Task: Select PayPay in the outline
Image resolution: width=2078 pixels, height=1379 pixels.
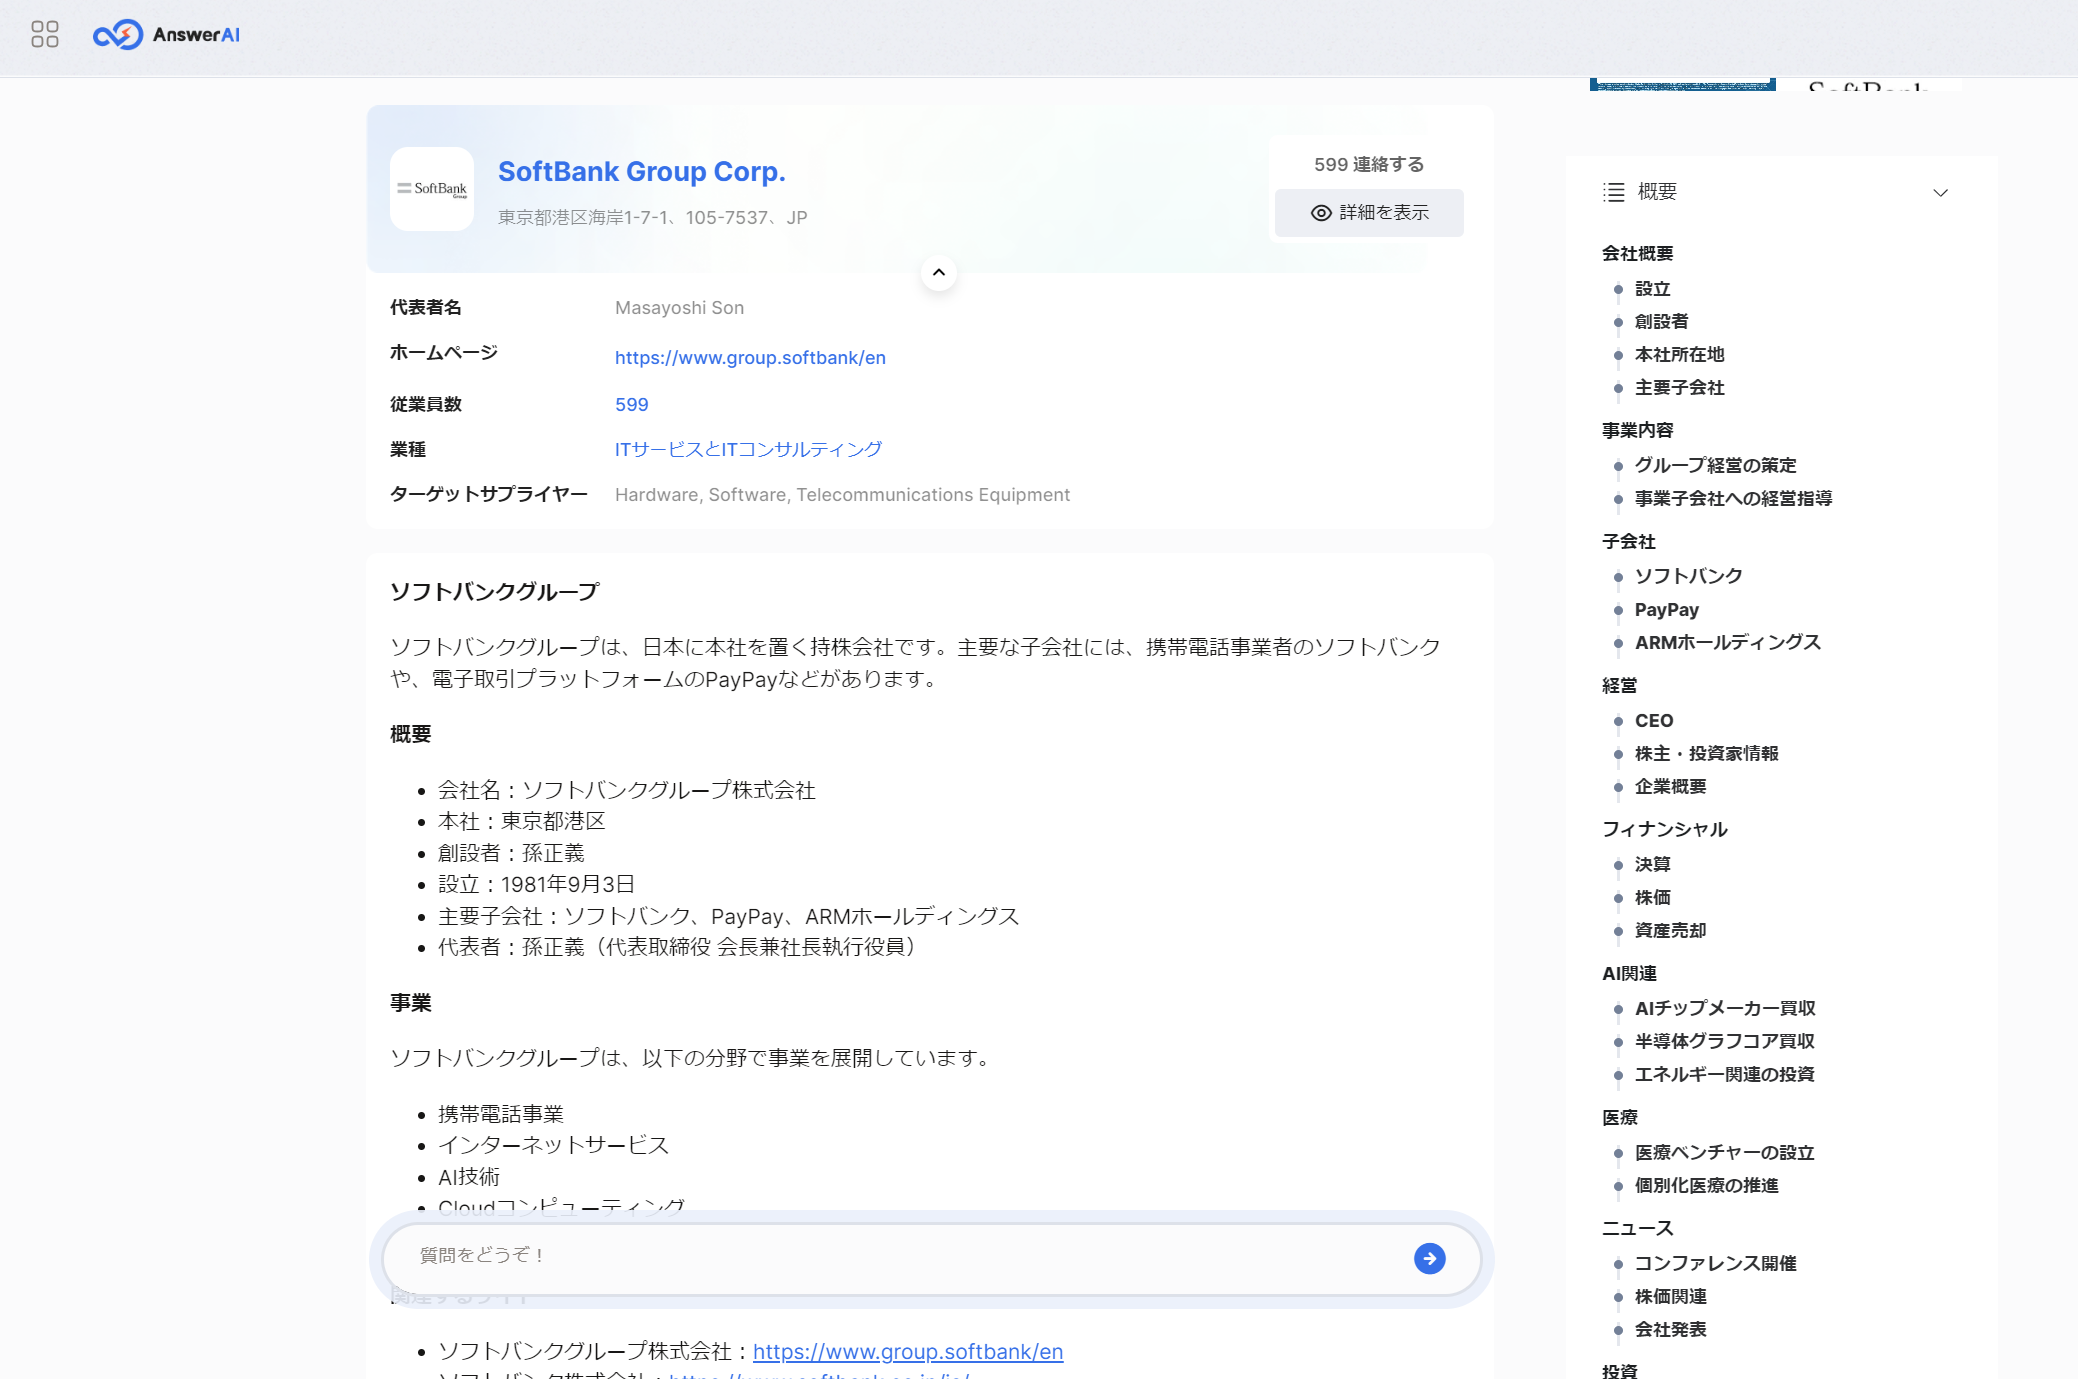Action: click(x=1666, y=610)
